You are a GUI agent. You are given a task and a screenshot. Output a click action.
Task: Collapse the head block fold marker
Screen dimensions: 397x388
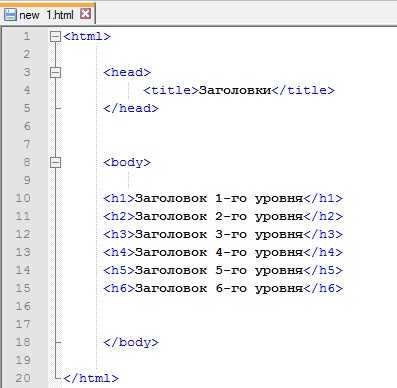55,72
